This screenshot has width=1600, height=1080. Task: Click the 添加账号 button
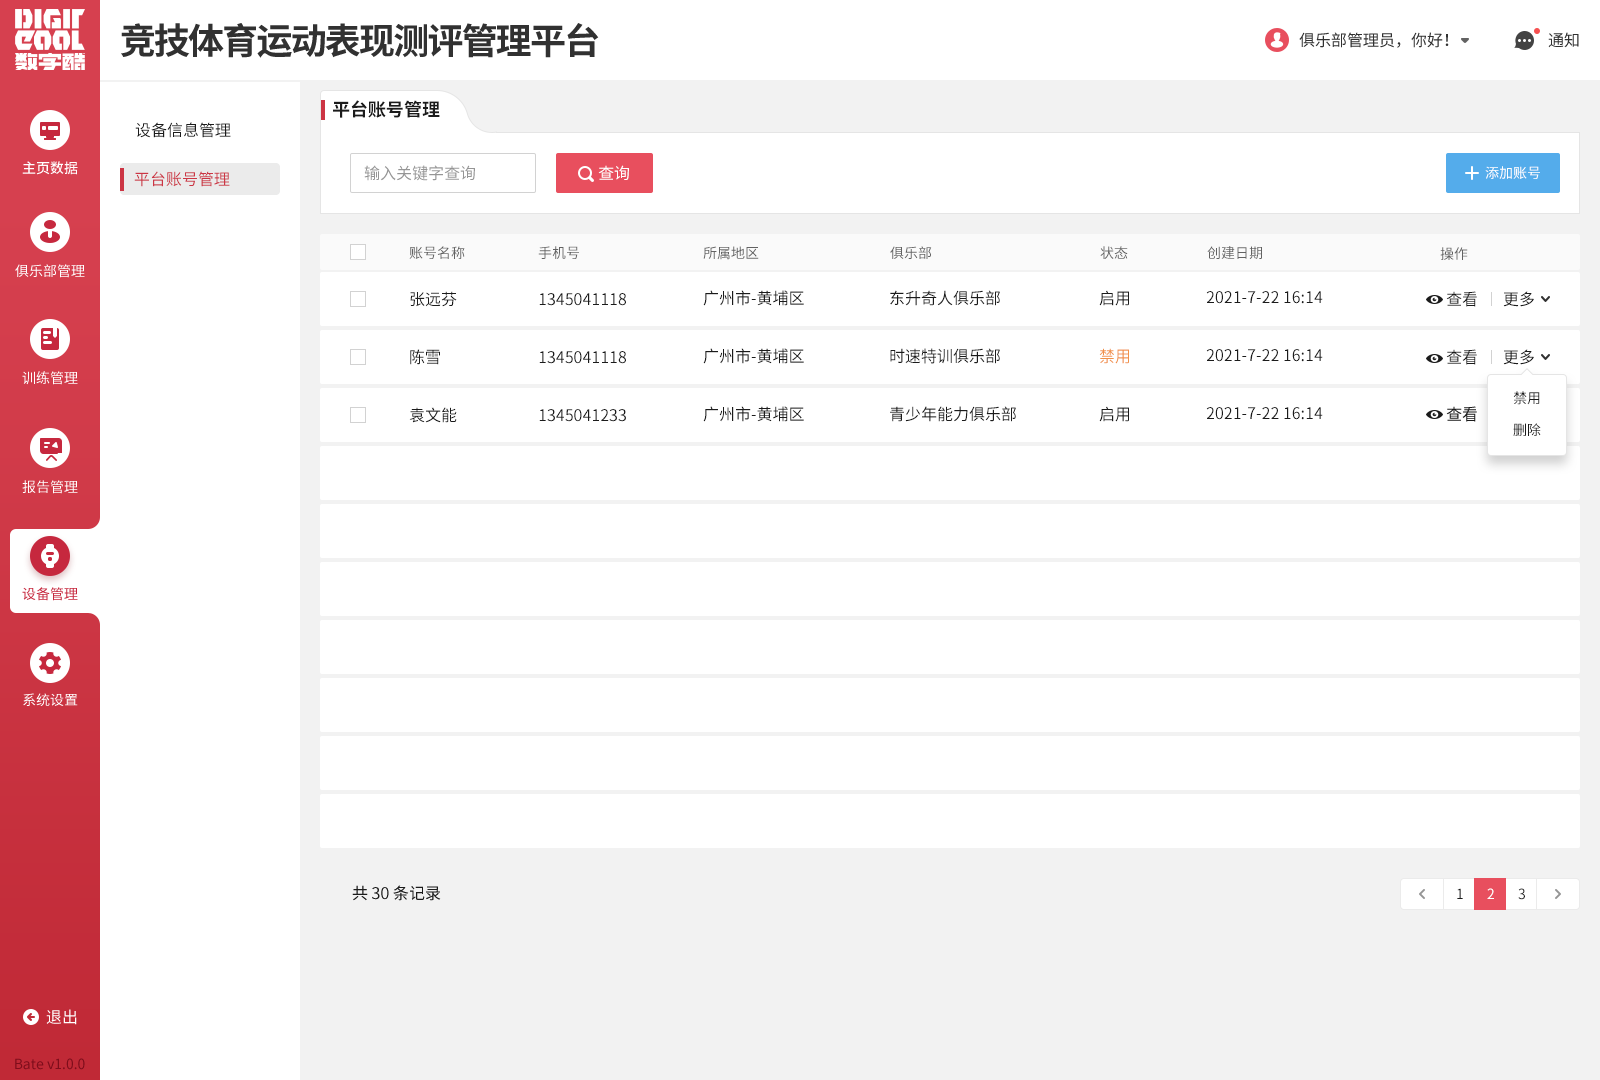click(1503, 173)
